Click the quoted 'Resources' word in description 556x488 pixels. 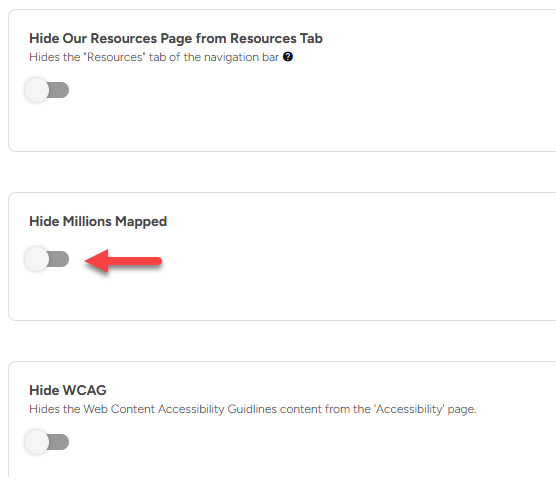click(115, 57)
